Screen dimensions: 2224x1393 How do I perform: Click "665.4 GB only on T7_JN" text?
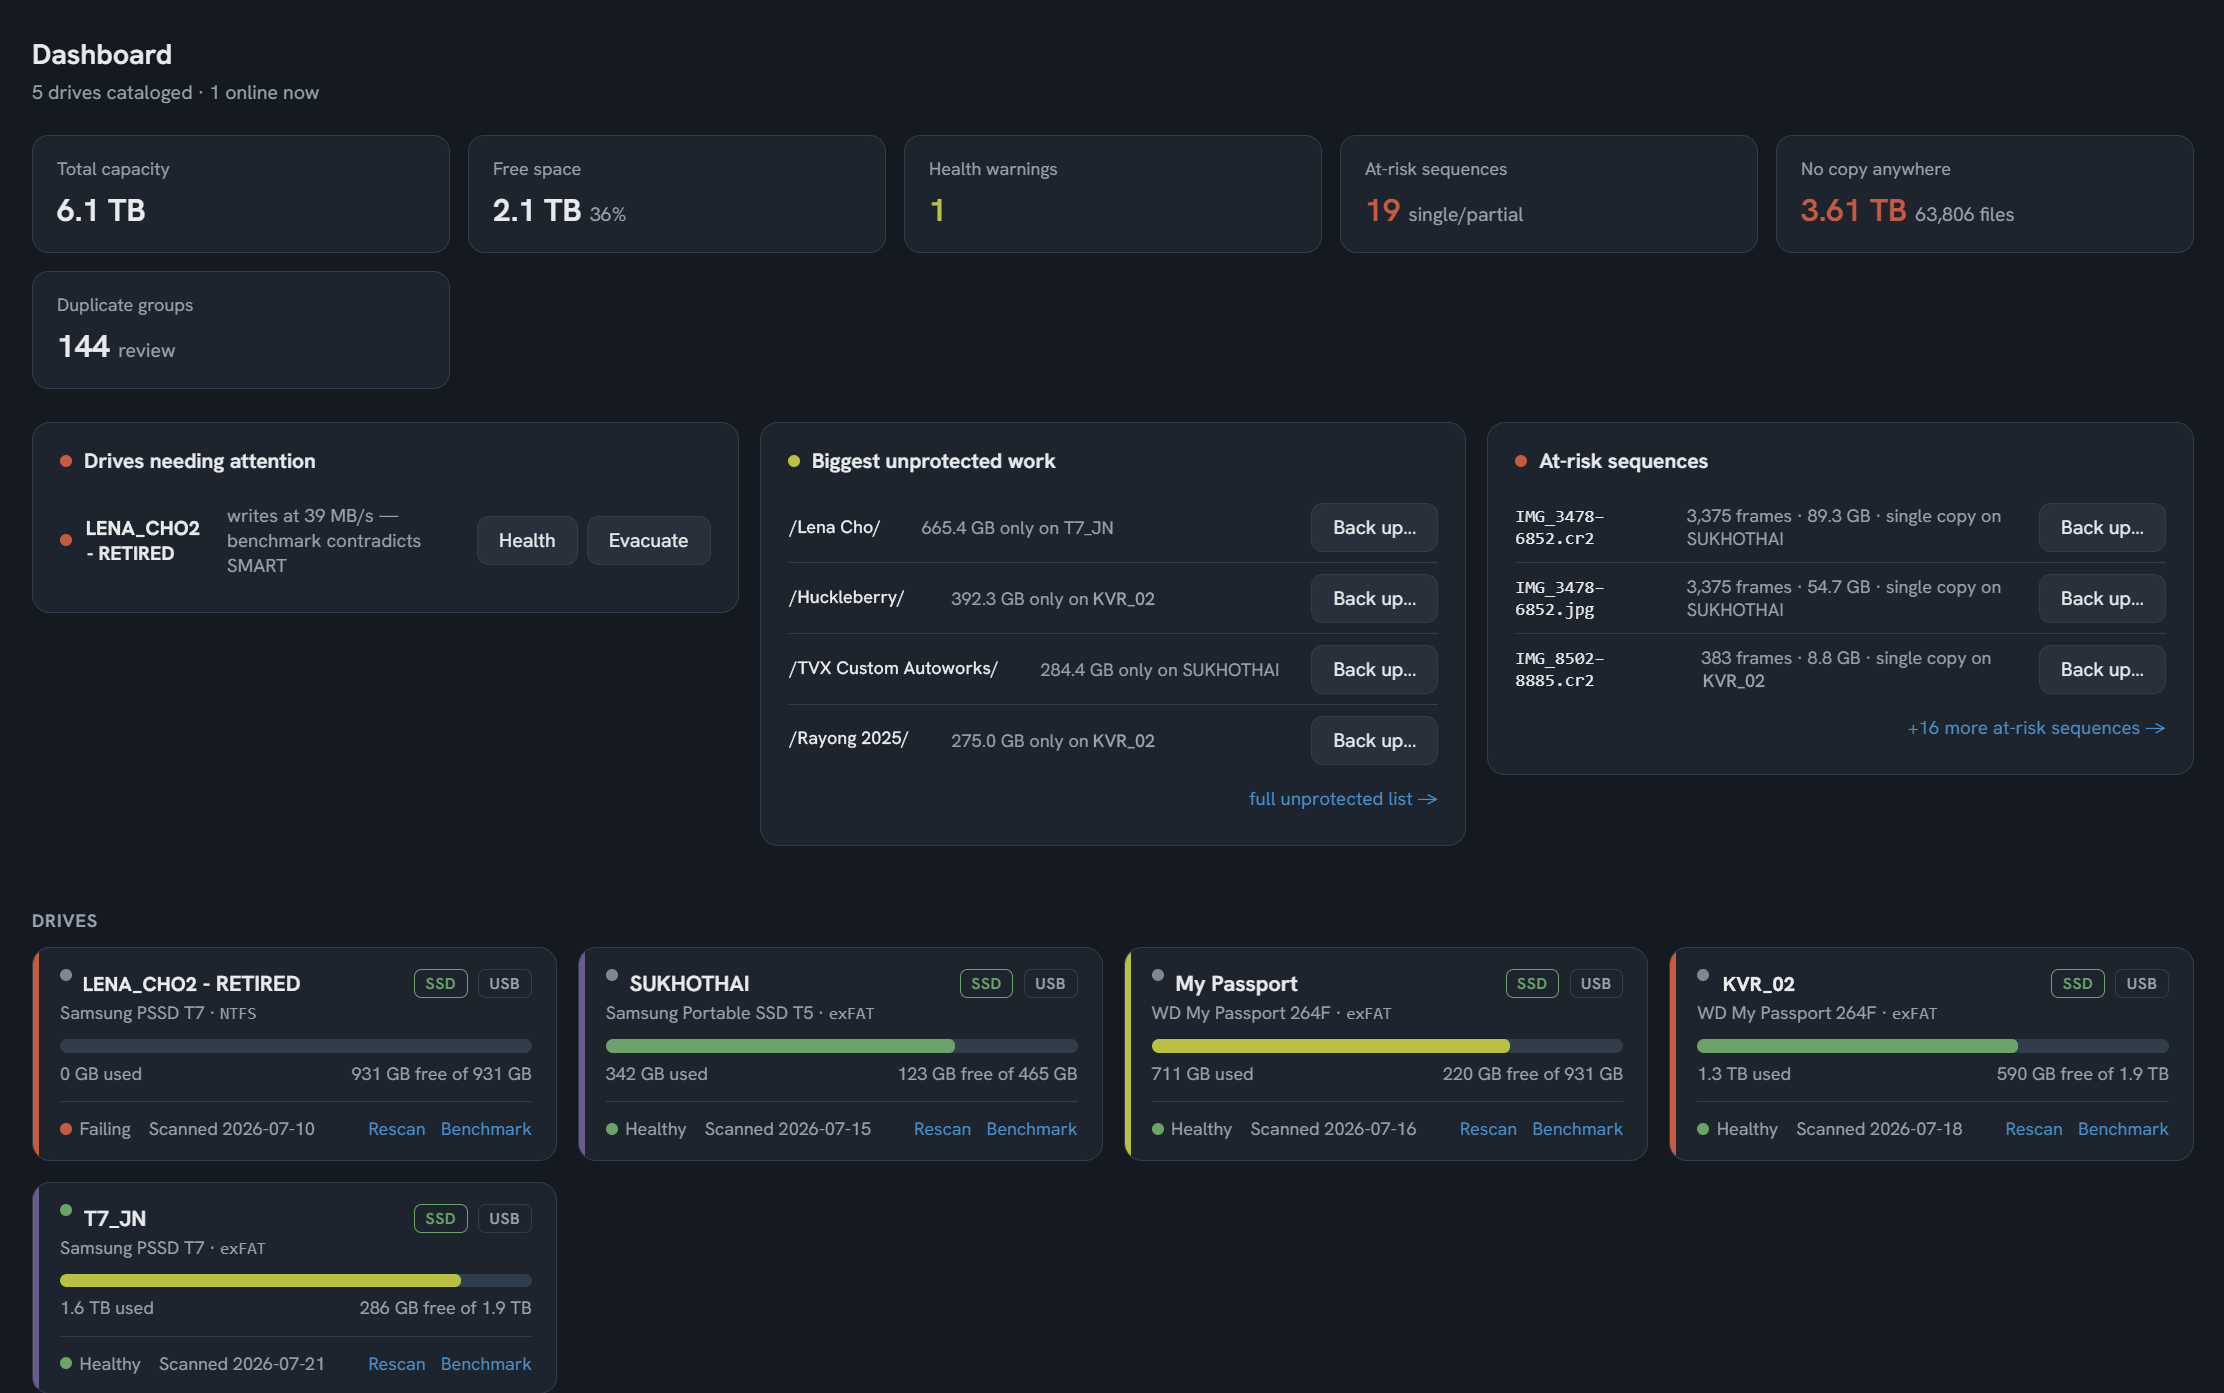1017,527
